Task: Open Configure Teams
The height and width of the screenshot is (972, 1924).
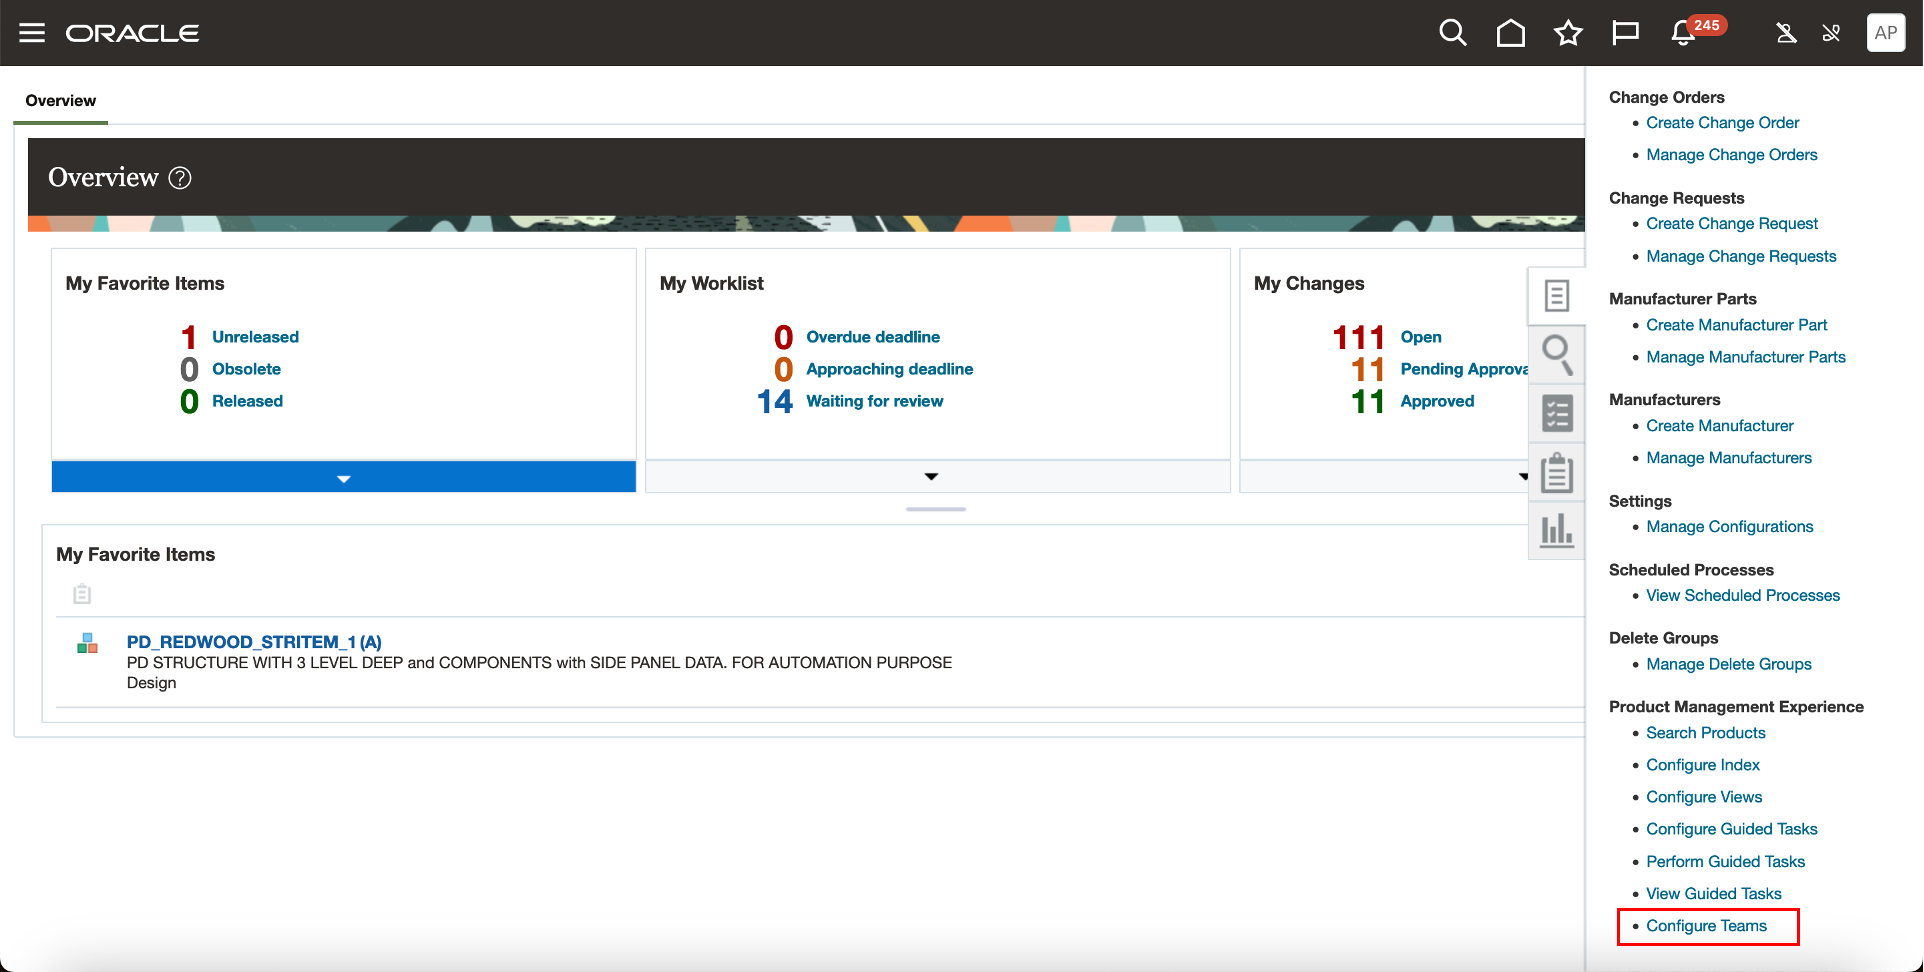Action: click(x=1706, y=926)
